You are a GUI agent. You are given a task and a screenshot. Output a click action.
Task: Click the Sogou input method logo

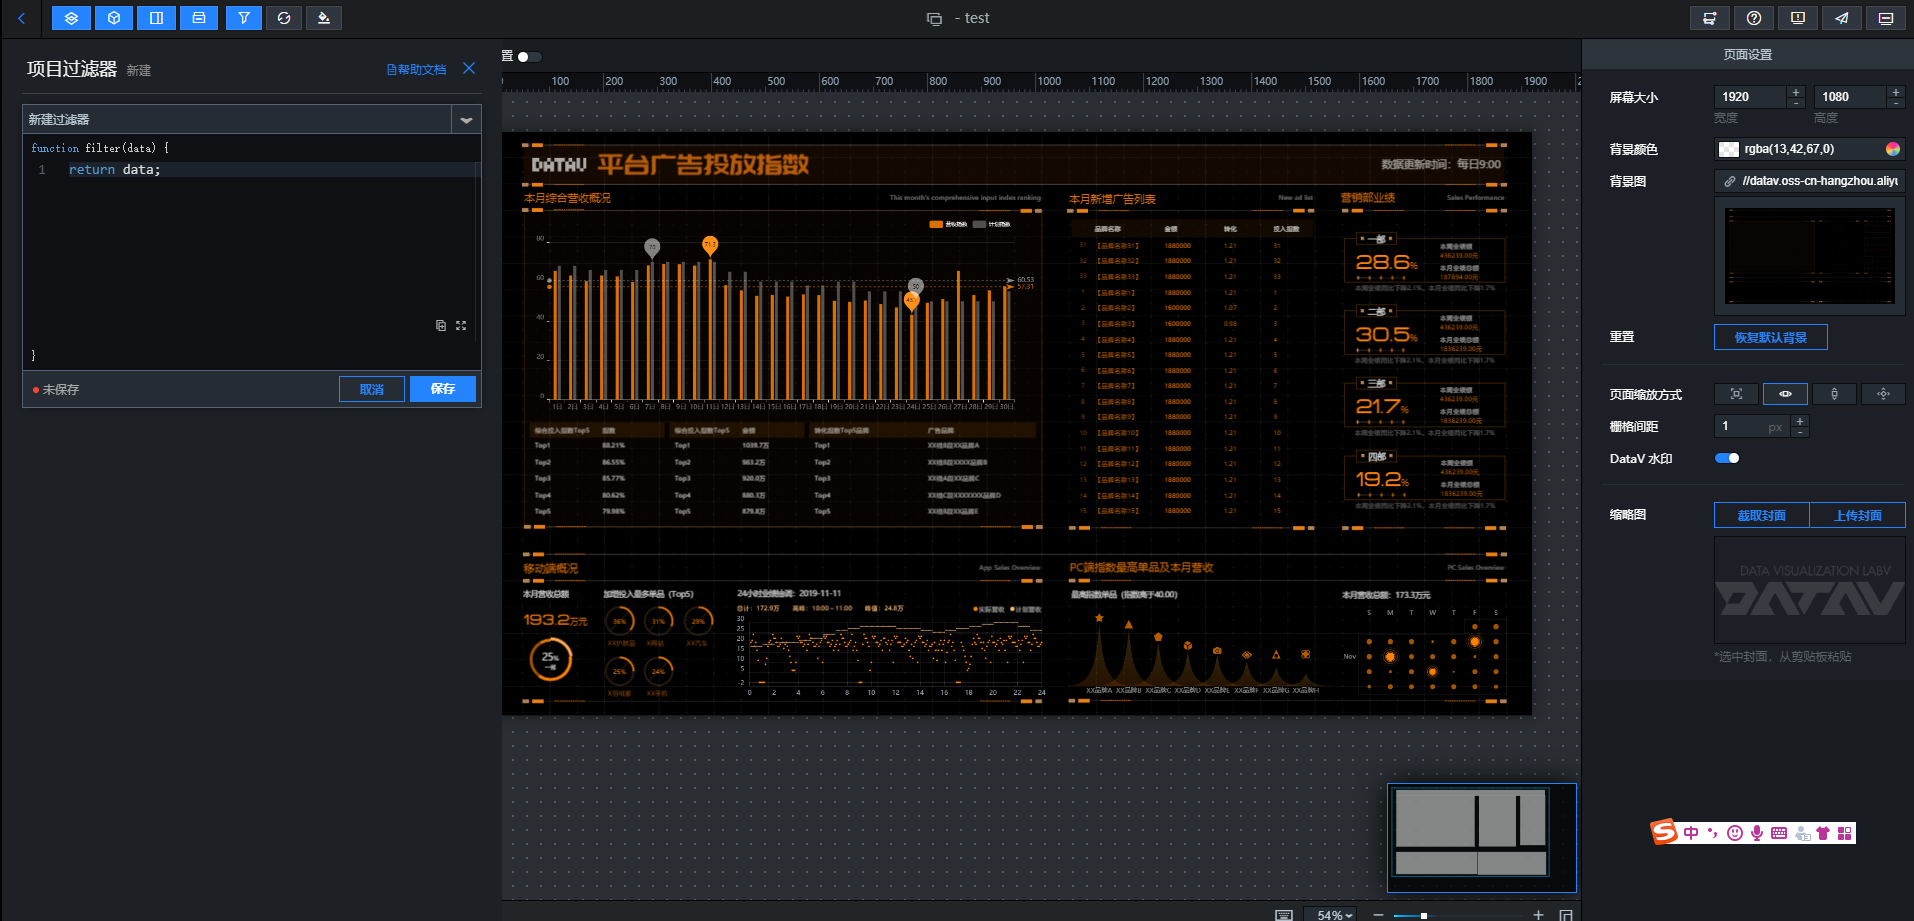(1664, 832)
